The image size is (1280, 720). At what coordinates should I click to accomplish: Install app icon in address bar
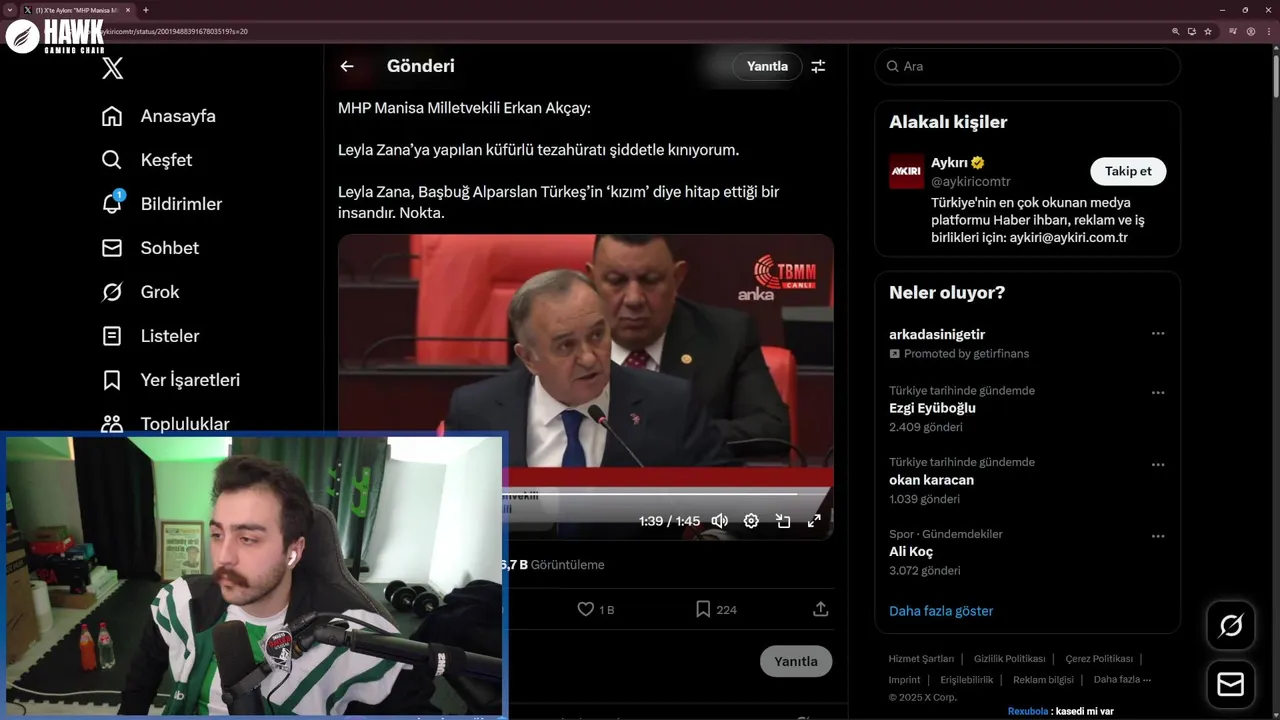pos(1192,32)
